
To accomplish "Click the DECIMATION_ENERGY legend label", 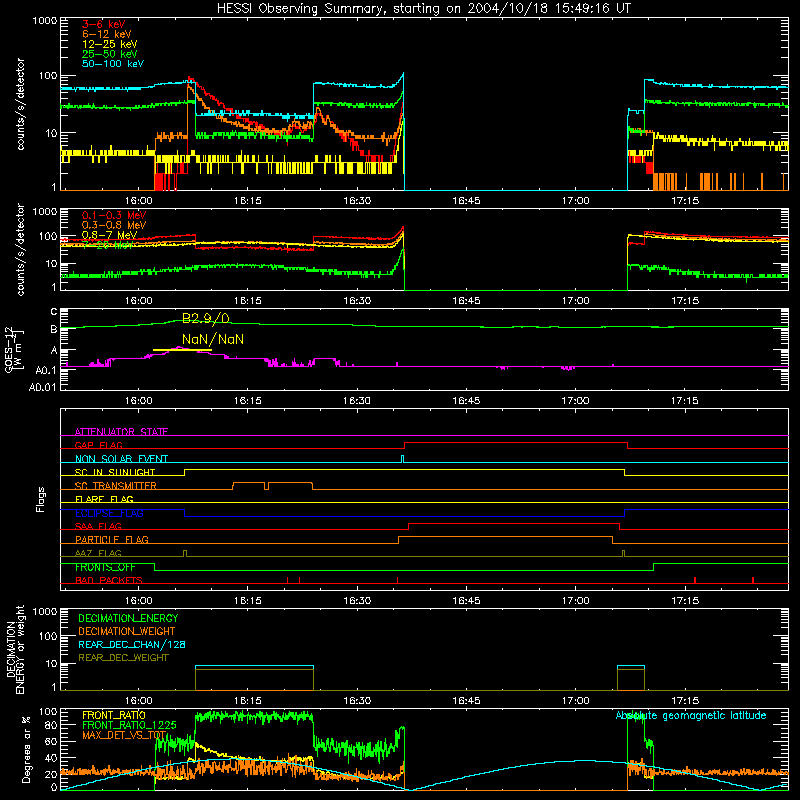I will [128, 618].
